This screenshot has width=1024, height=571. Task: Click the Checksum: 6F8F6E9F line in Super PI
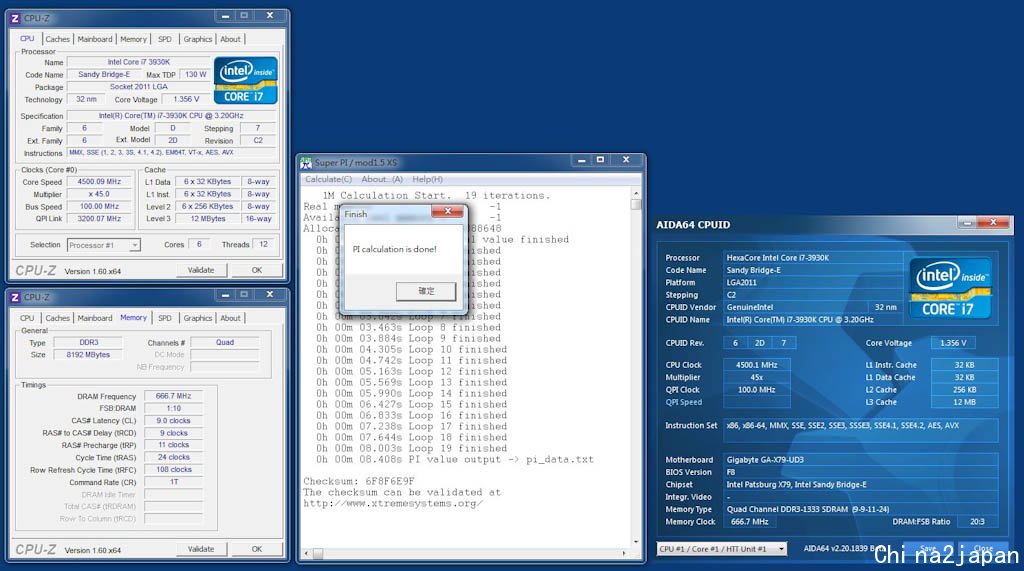tap(359, 481)
